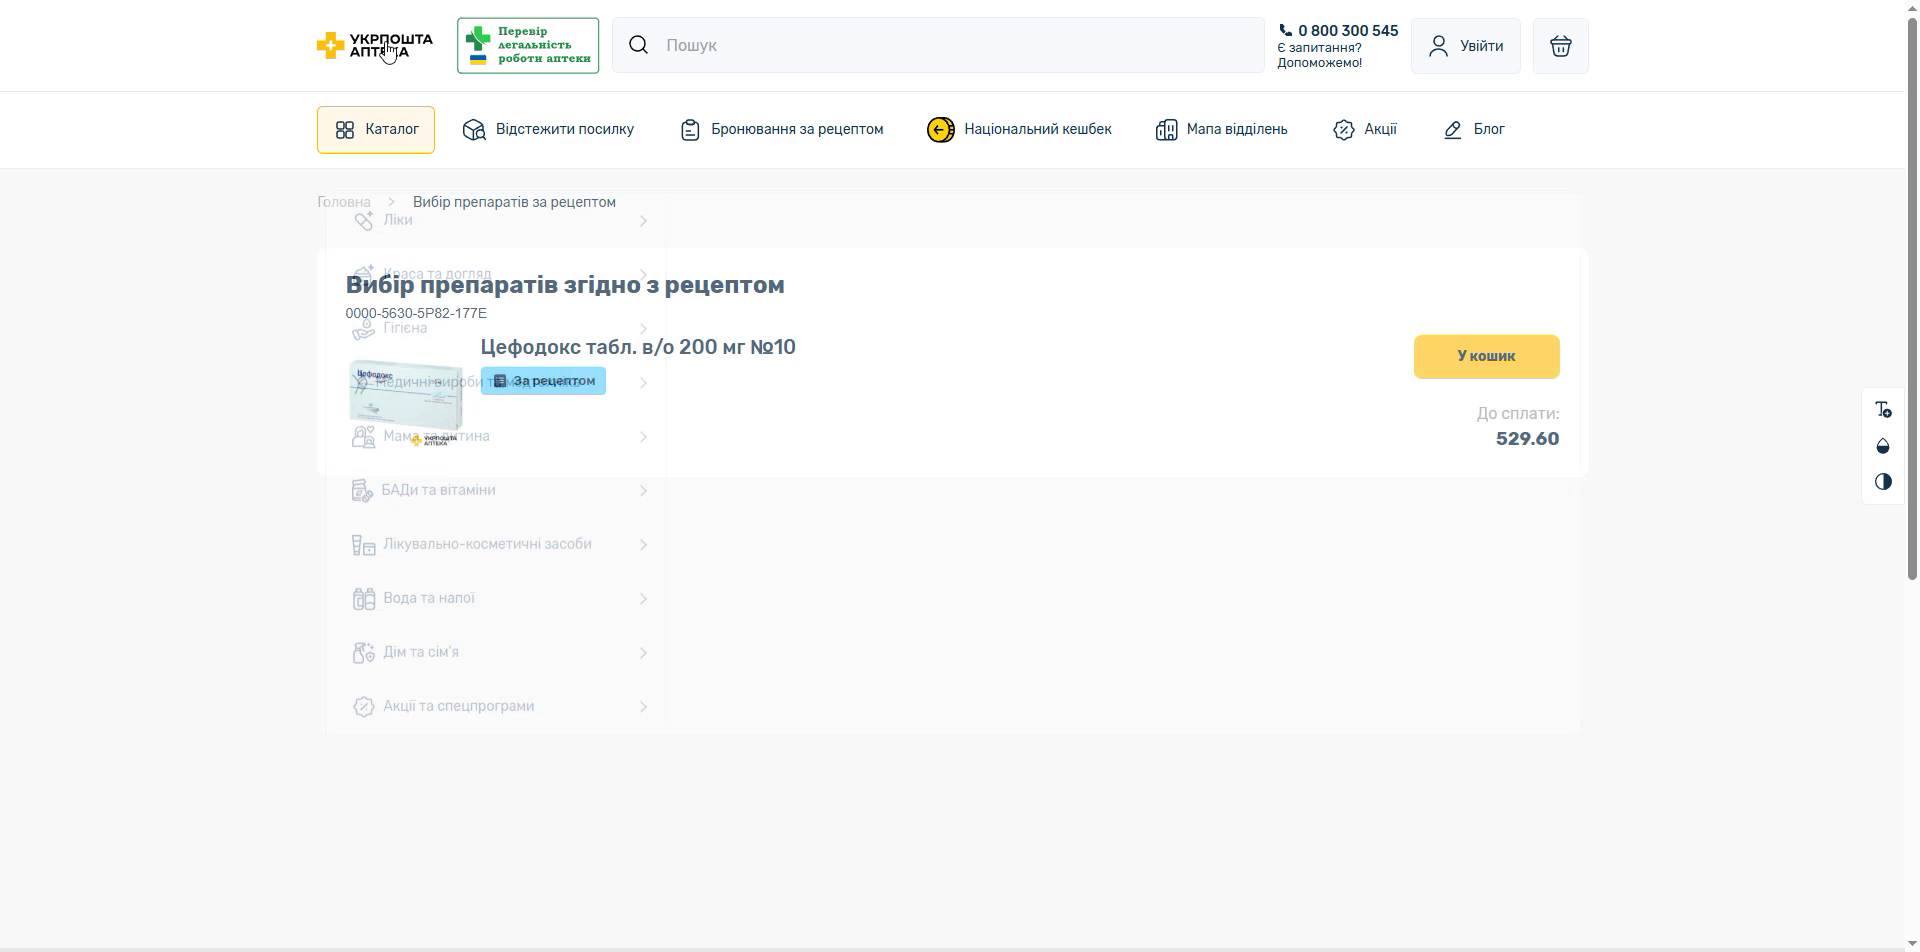Add Цефодокс to cart with У кошик
This screenshot has height=952, width=1920.
click(x=1486, y=356)
